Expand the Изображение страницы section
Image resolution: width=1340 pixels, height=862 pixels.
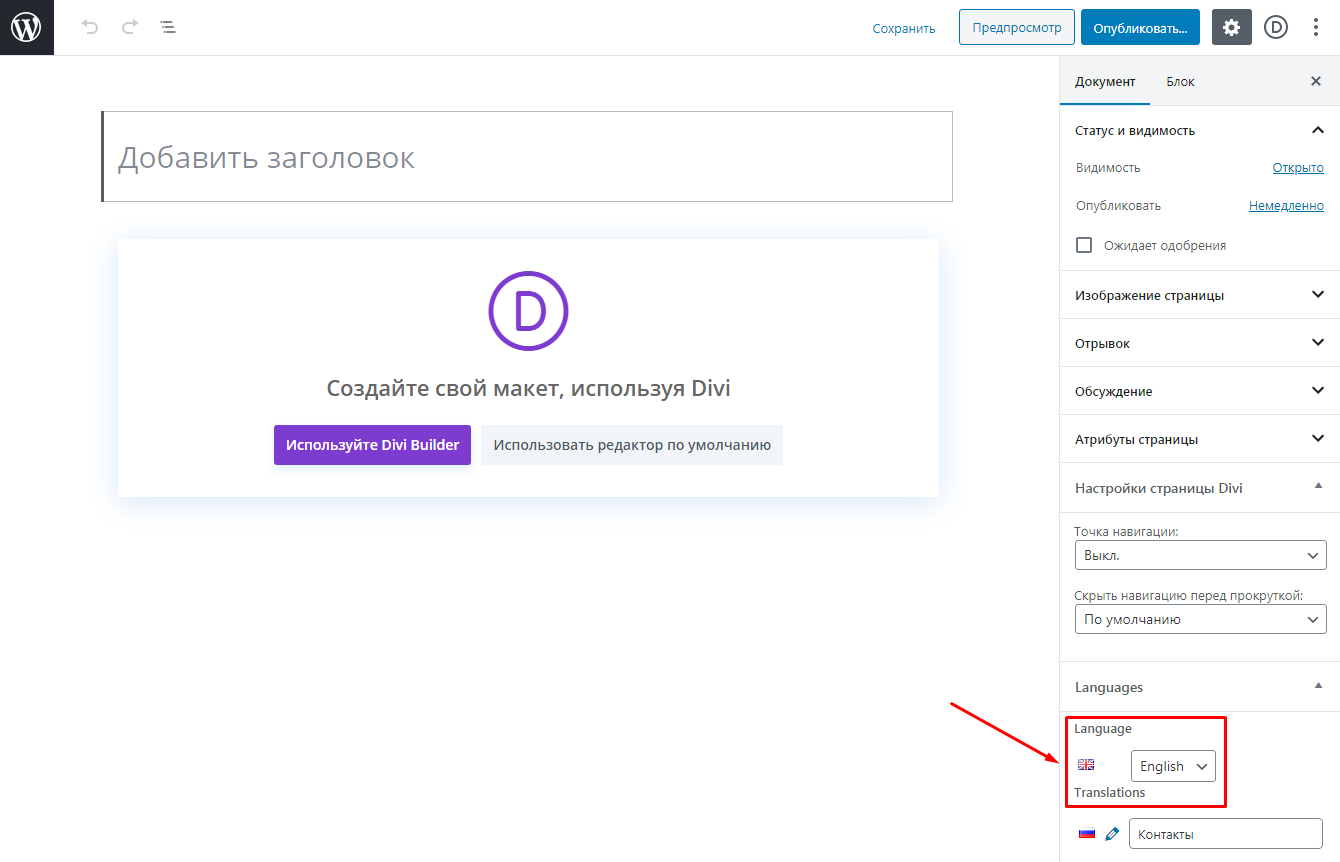[1199, 295]
